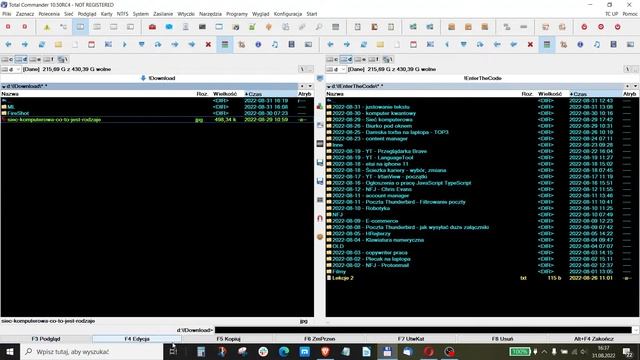This screenshot has width=640, height=360.
Task: Switch left panel to drive f
Action: click(49, 60)
